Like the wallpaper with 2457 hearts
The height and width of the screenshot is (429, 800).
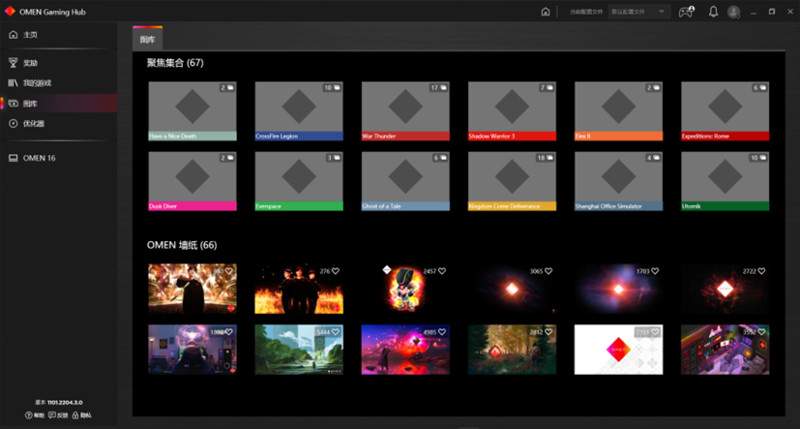tap(442, 271)
